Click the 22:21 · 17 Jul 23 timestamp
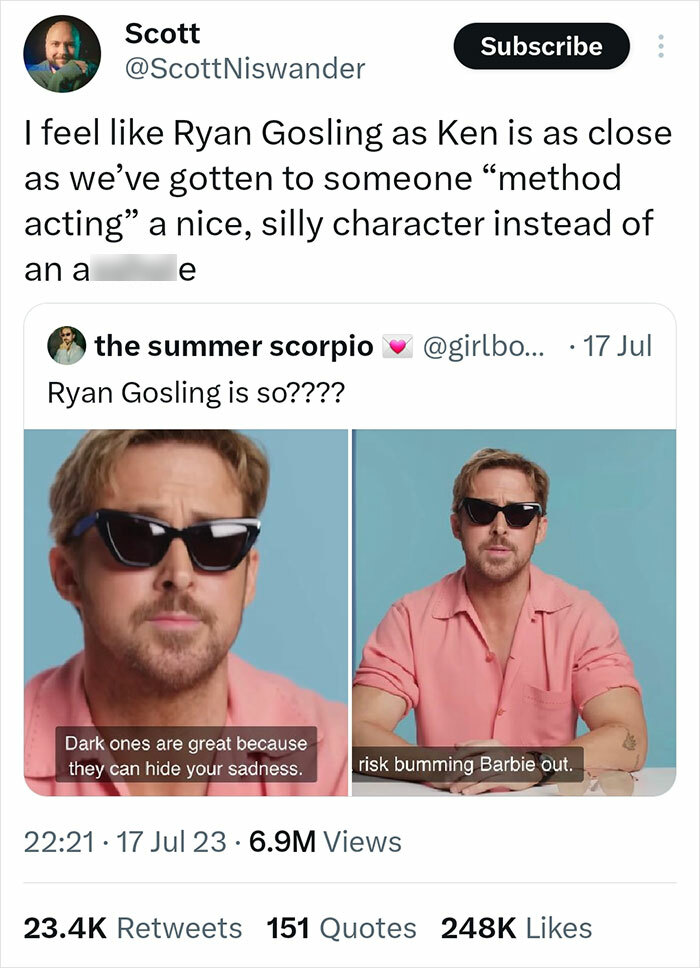700x968 pixels. click(130, 845)
